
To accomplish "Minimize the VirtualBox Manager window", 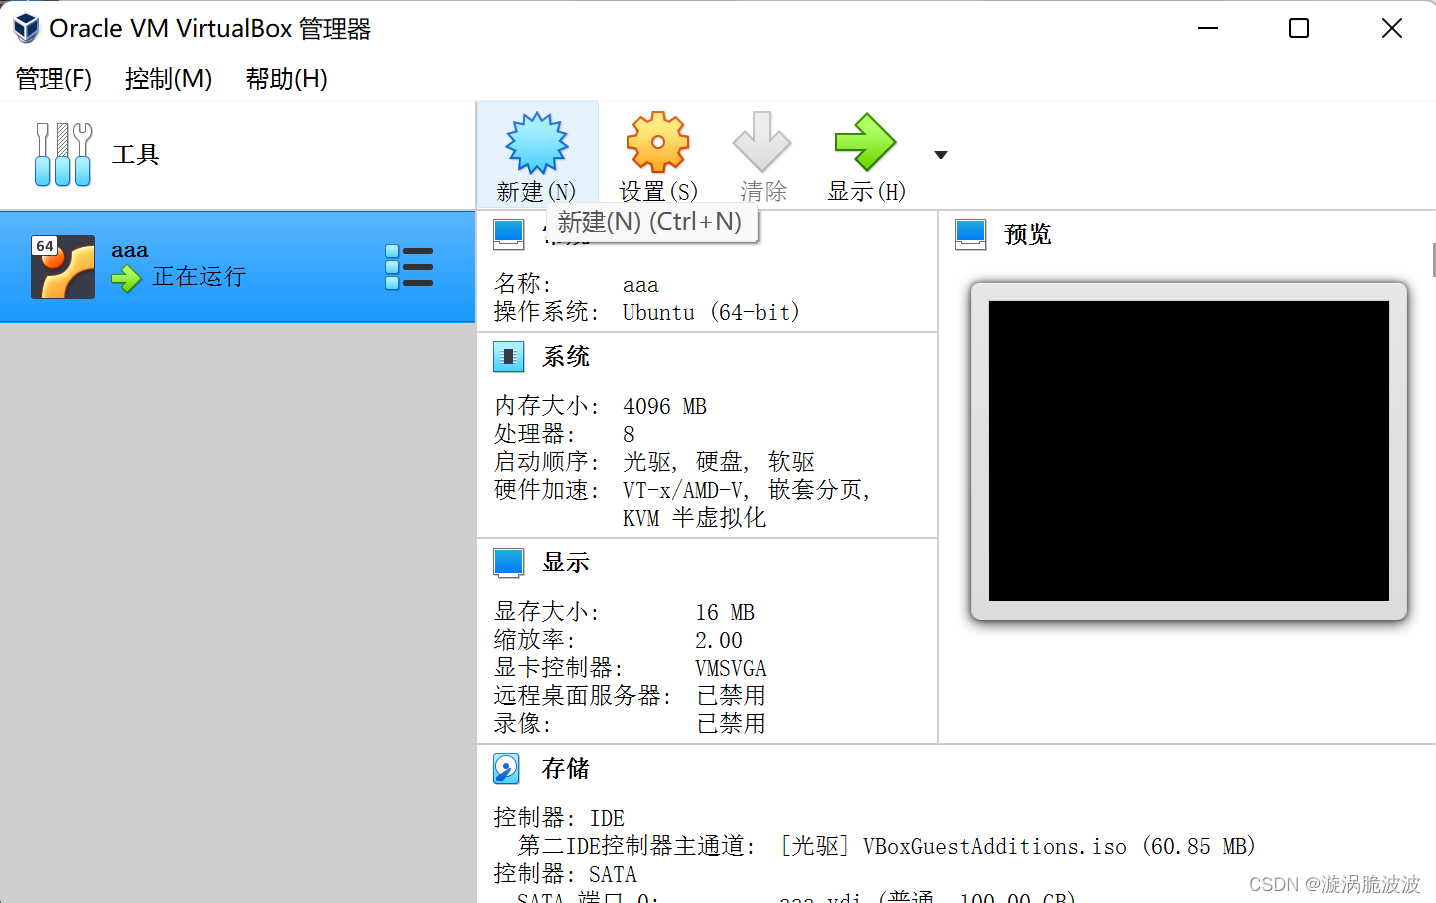I will (x=1208, y=28).
